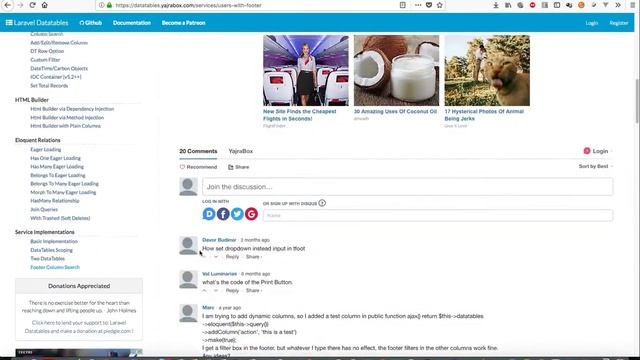
Task: Save page to Pocket icon
Action: coord(429,5)
